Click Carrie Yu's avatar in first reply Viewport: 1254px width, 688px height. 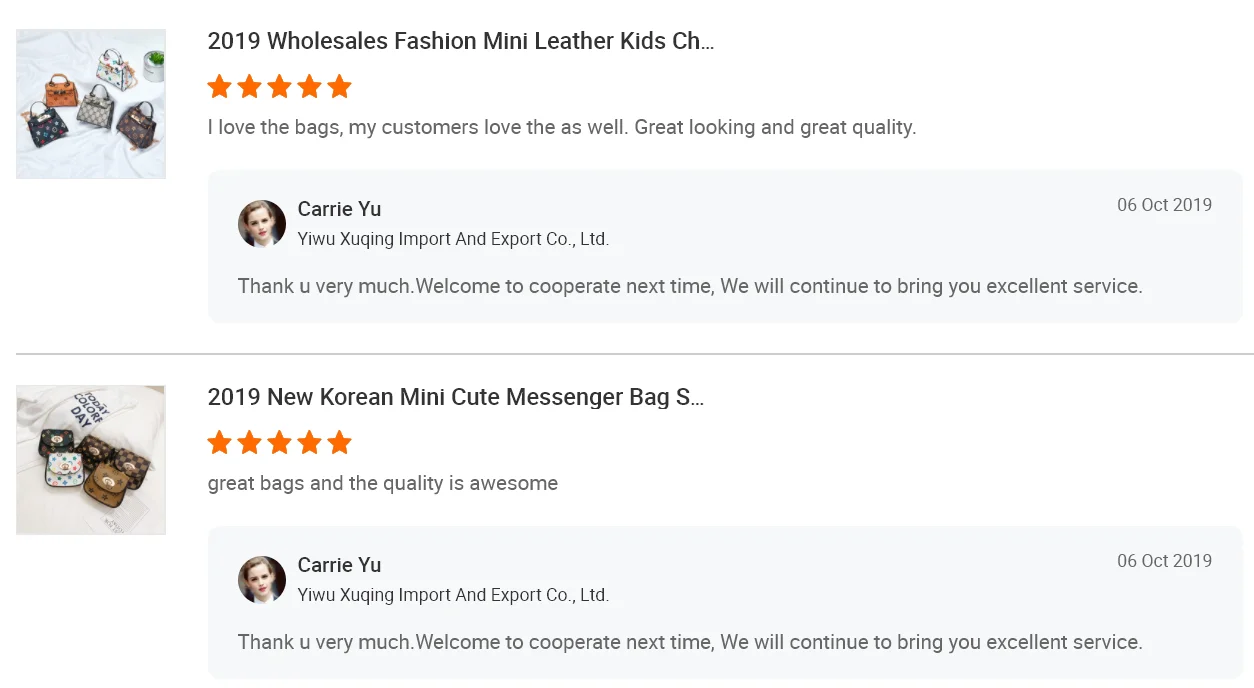(262, 224)
